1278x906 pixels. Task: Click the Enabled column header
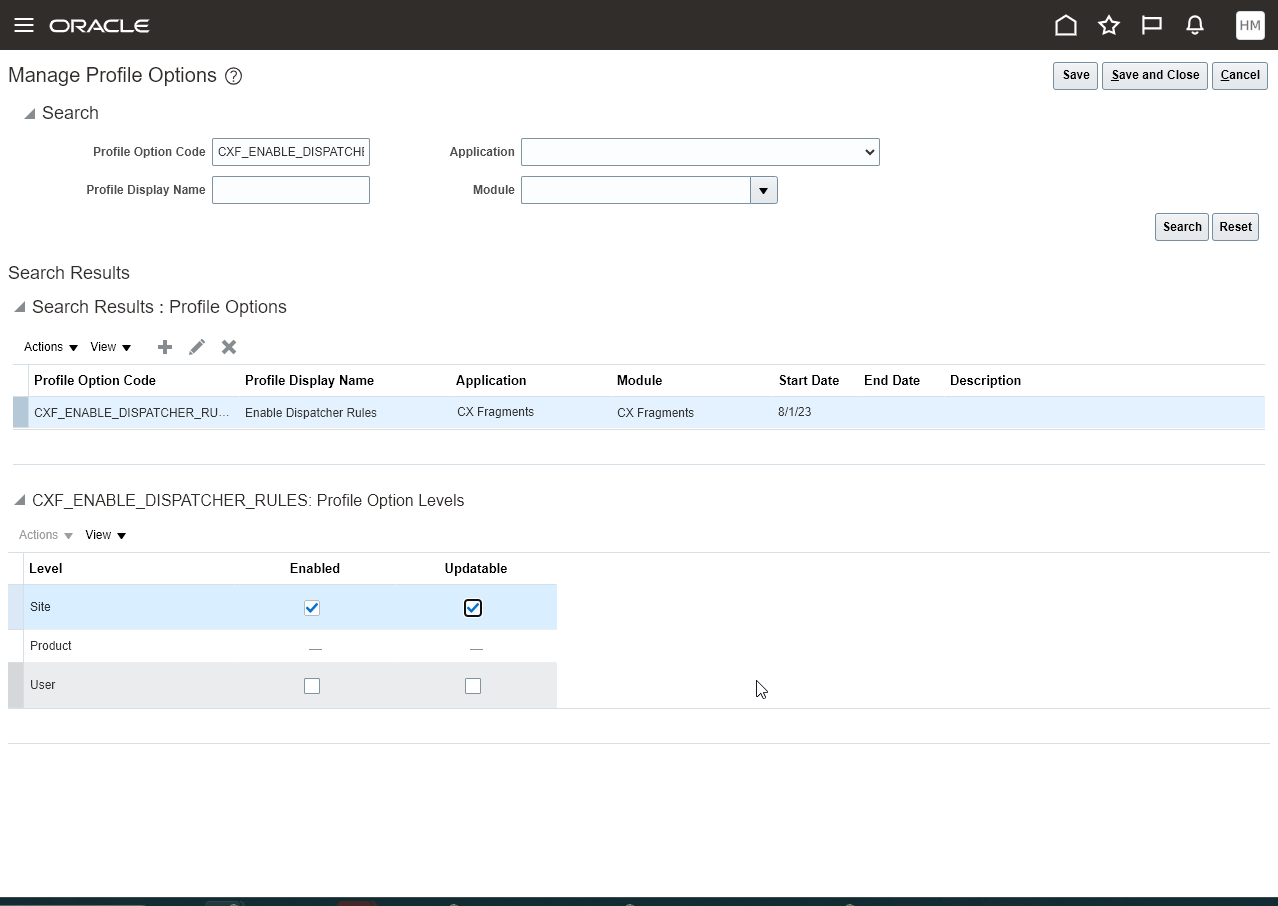point(315,569)
